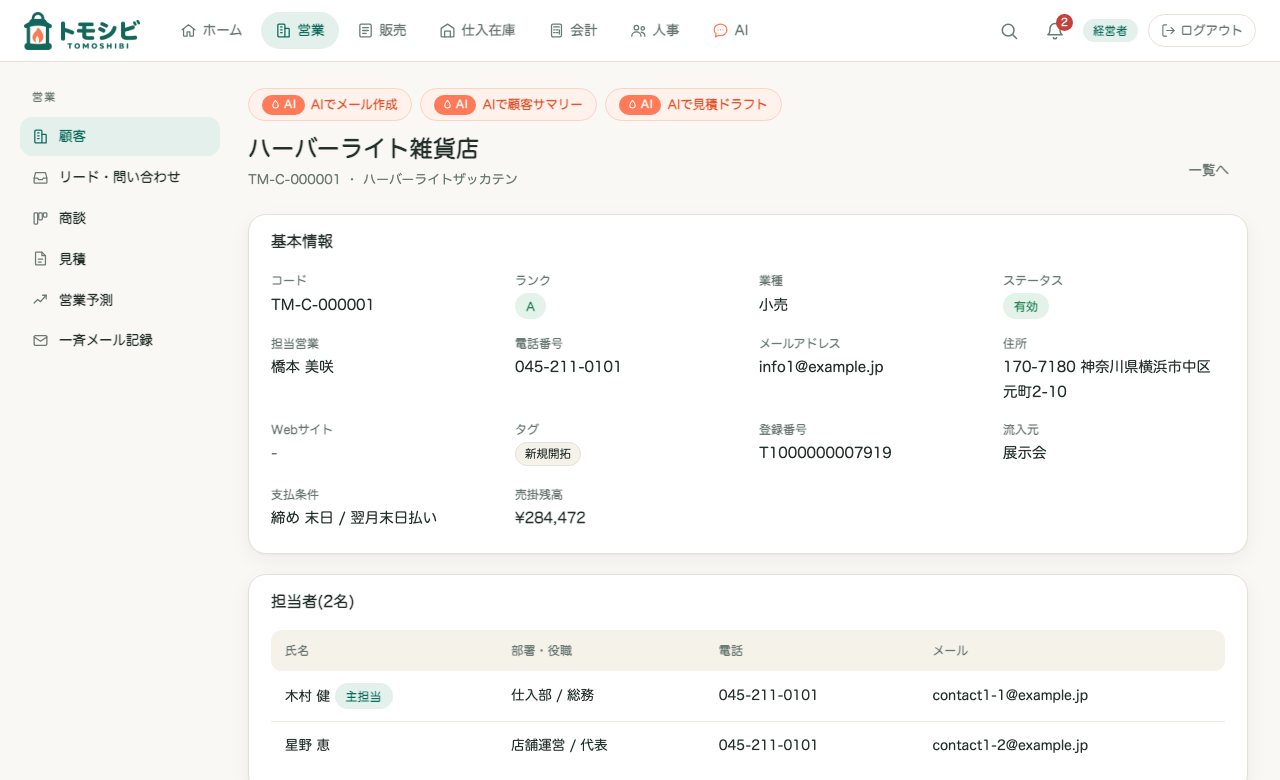This screenshot has width=1280, height=780.
Task: Click the ログアウト button
Action: click(x=1202, y=31)
